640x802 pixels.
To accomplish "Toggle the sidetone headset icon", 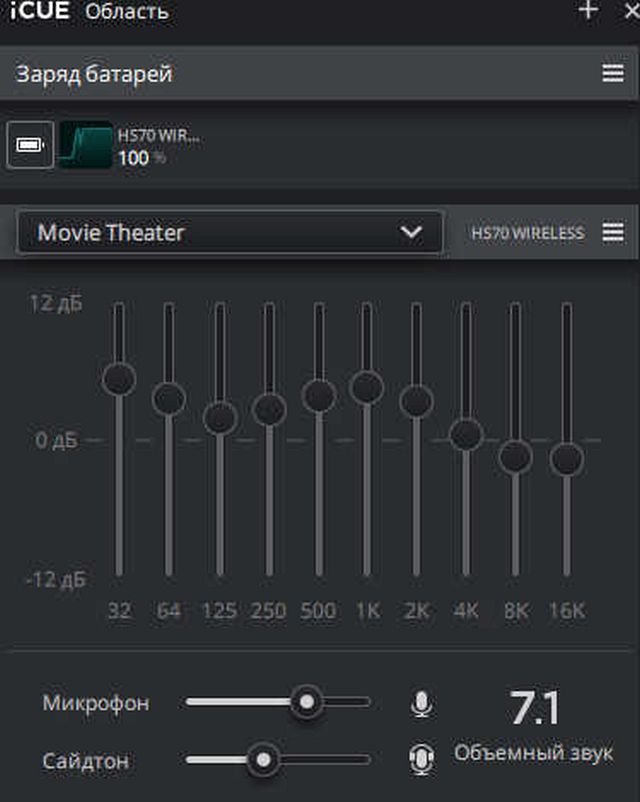I will pyautogui.click(x=422, y=760).
